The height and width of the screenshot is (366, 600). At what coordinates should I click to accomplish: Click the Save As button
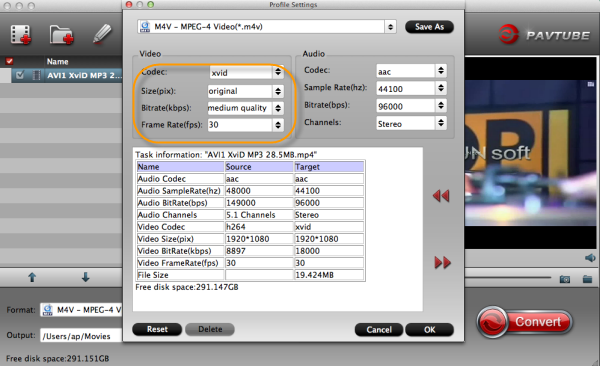point(429,27)
